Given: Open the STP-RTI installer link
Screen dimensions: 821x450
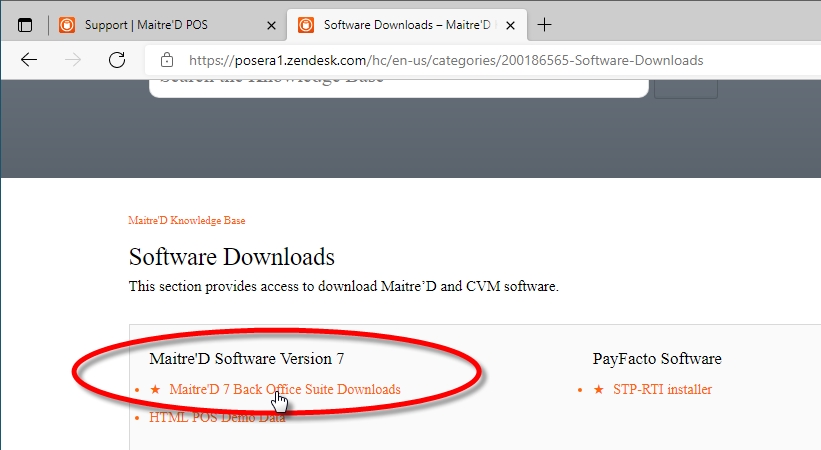Looking at the screenshot, I should click(662, 389).
